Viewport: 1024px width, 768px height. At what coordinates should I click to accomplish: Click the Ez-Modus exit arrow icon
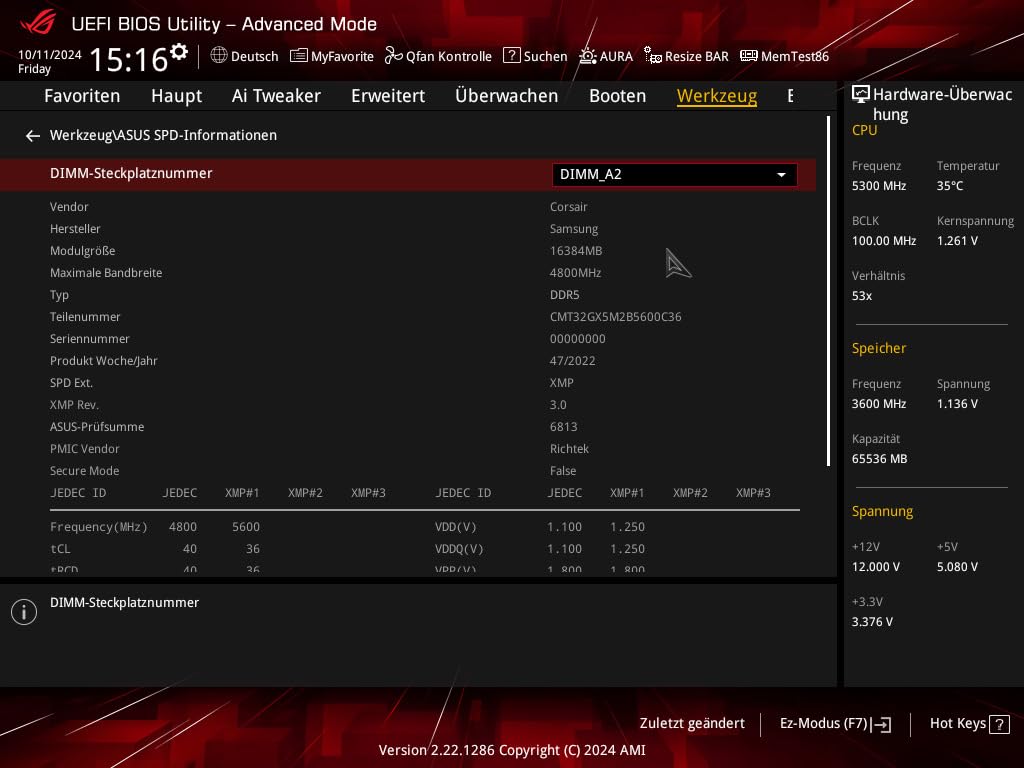click(881, 724)
